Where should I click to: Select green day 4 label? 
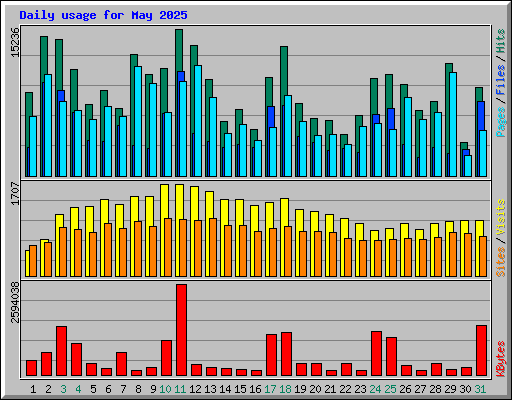click(78, 389)
